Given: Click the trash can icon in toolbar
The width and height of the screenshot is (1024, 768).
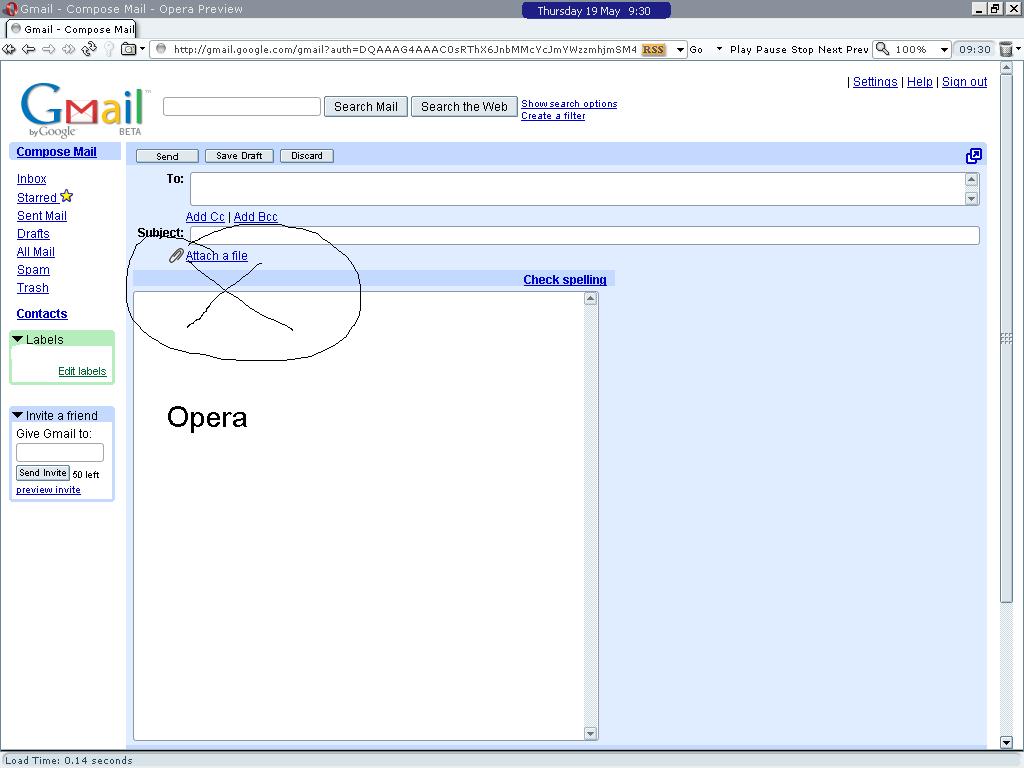Looking at the screenshot, I should pyautogui.click(x=1006, y=49).
